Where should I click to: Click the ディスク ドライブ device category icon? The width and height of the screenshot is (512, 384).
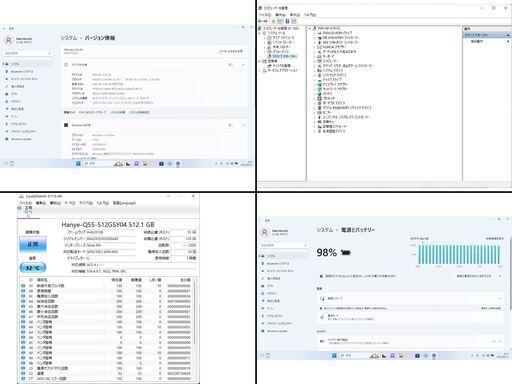click(x=319, y=80)
